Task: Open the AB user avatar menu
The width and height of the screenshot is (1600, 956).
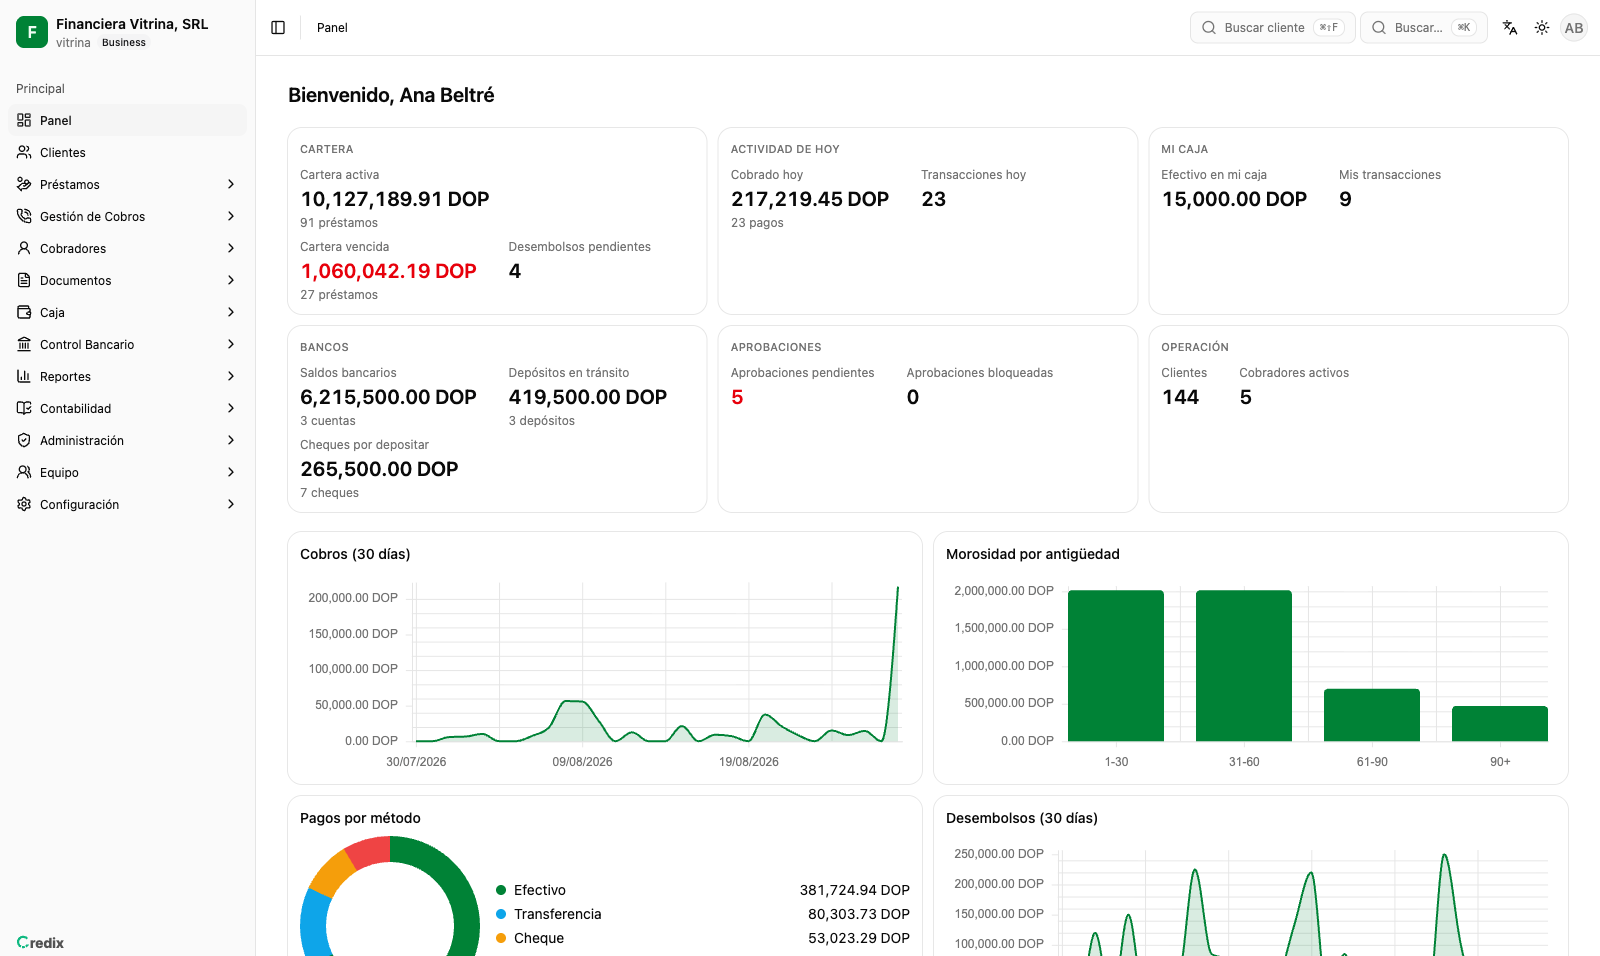Action: (1574, 28)
